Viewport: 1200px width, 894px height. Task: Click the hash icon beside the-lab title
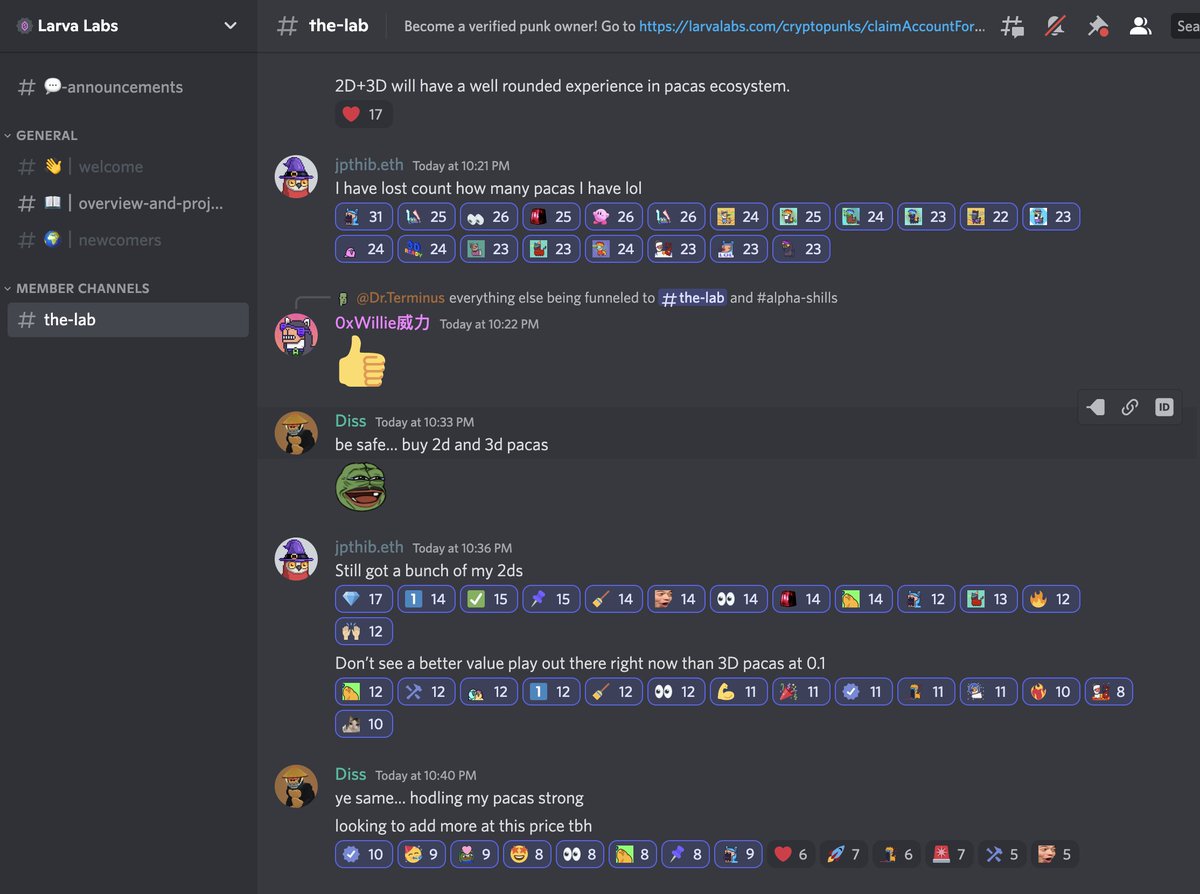287,26
